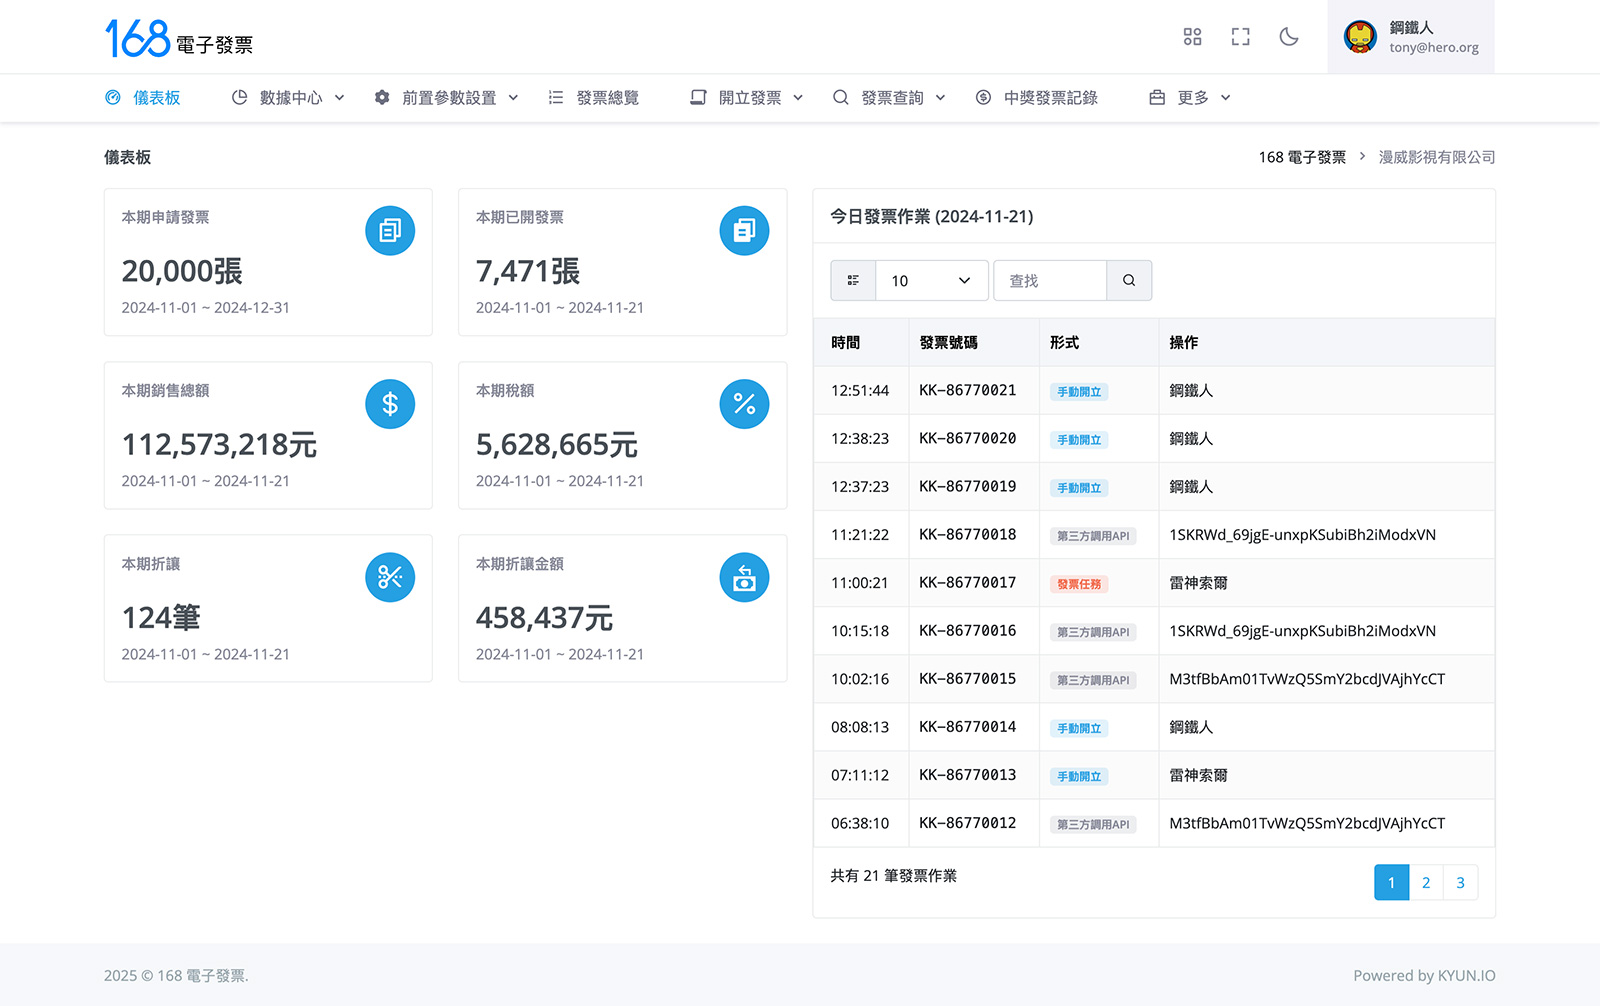This screenshot has width=1600, height=1006.
Task: Click the scissors icon for 本期折讓
Action: pyautogui.click(x=390, y=577)
